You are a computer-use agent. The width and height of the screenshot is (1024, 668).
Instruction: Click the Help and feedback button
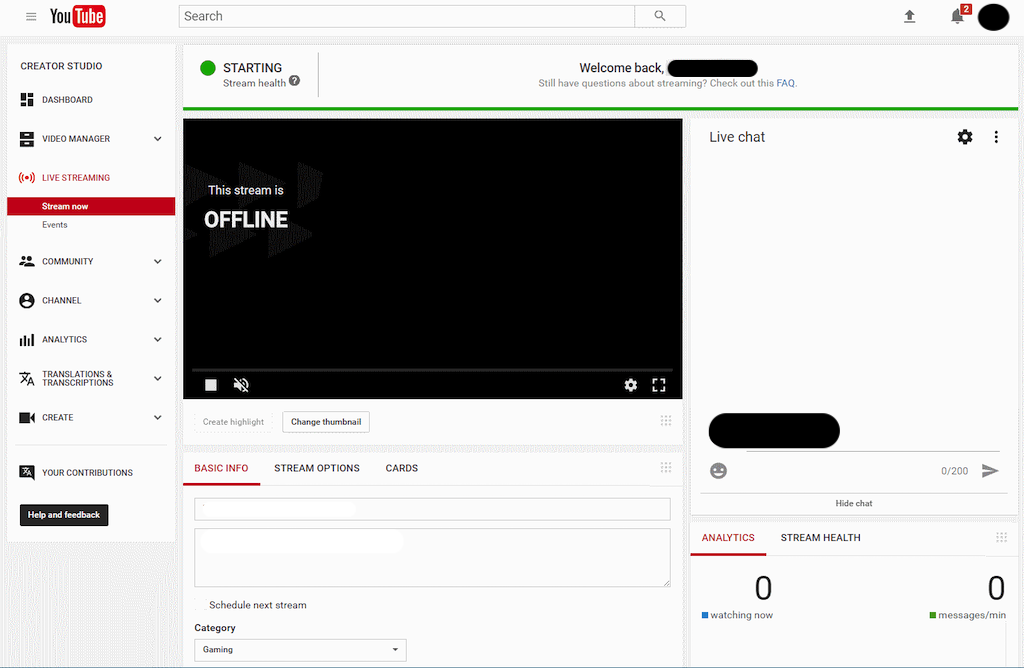64,515
